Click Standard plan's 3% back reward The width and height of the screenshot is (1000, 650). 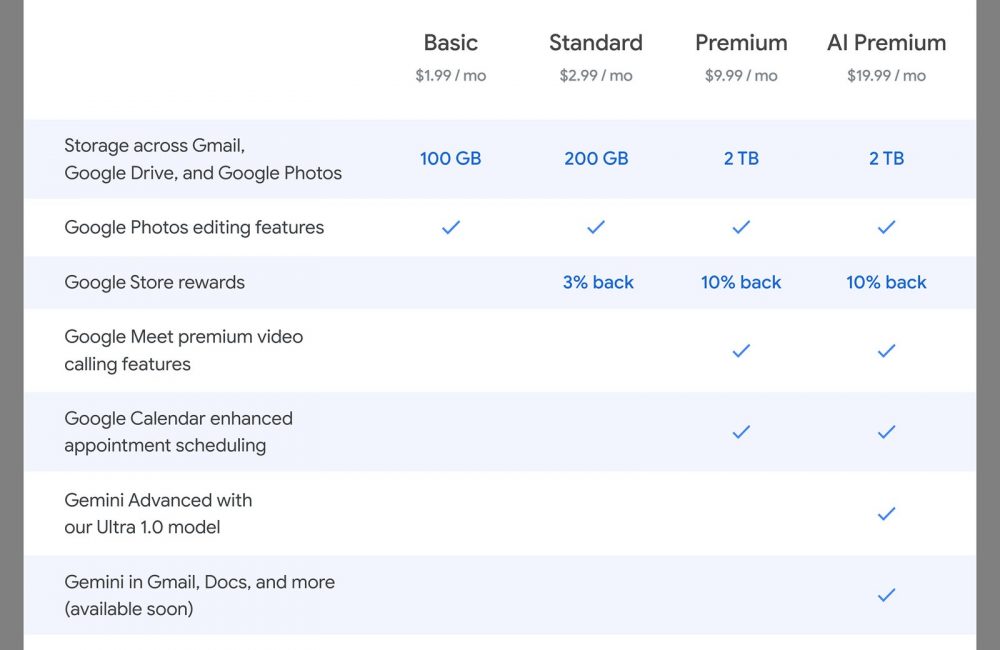click(x=598, y=283)
